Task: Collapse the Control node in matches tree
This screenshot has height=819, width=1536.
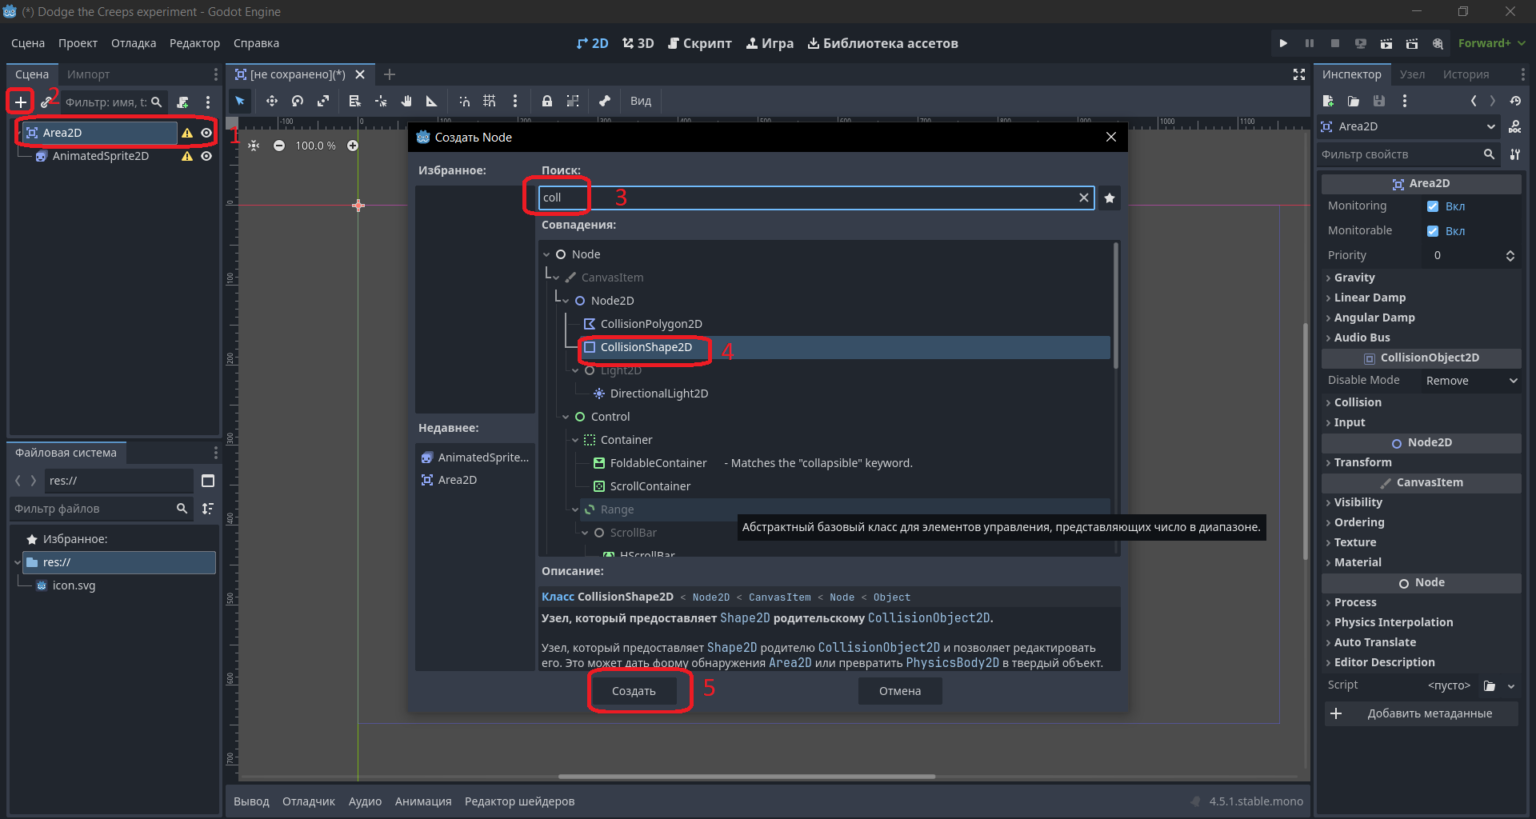Action: [566, 417]
